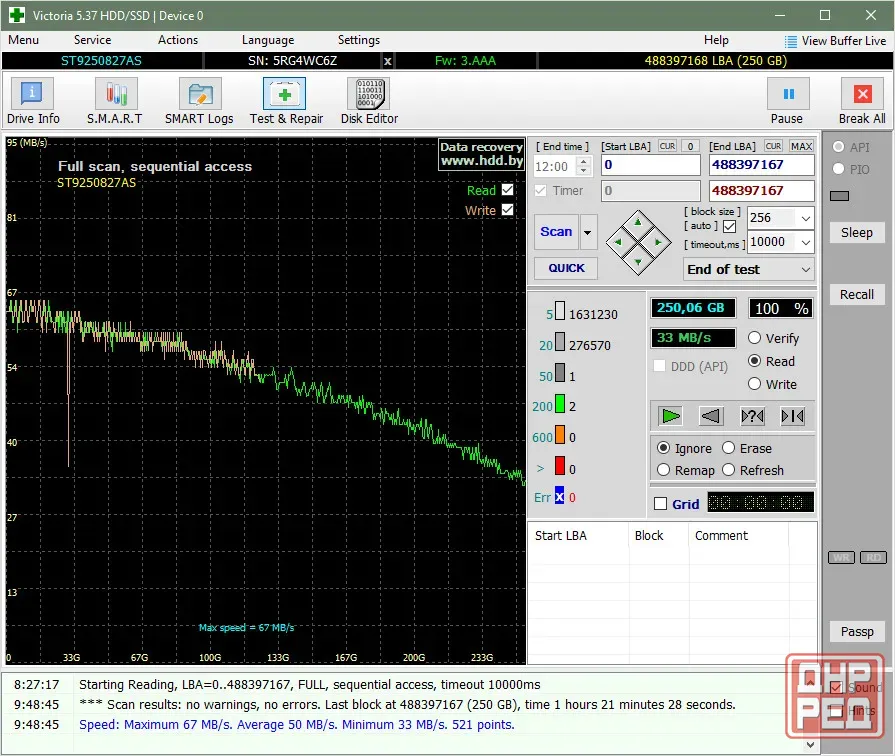This screenshot has width=895, height=756.
Task: Open the Actions menu
Action: (178, 40)
